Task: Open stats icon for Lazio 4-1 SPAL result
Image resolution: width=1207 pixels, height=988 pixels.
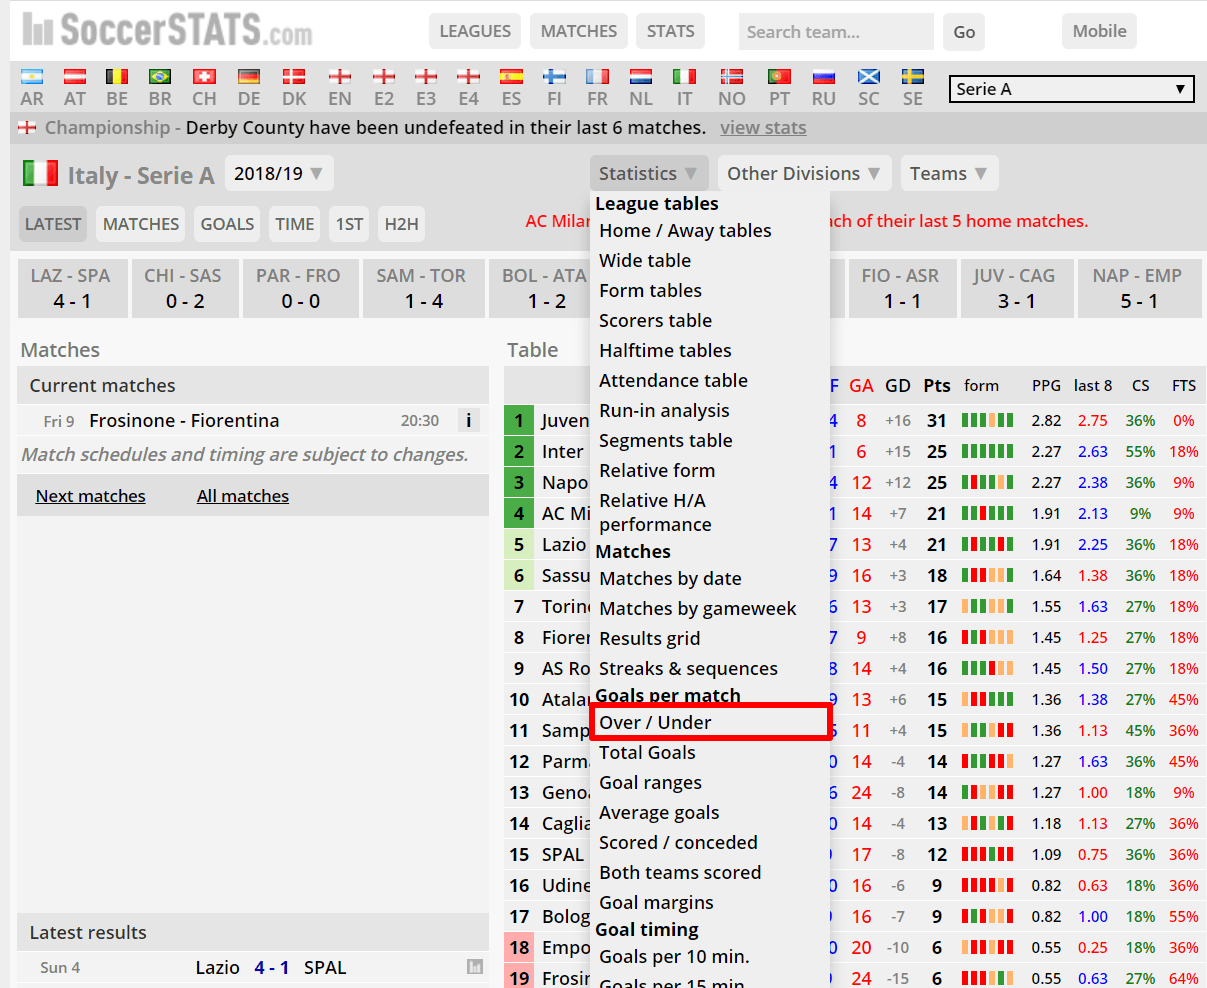Action: (475, 967)
